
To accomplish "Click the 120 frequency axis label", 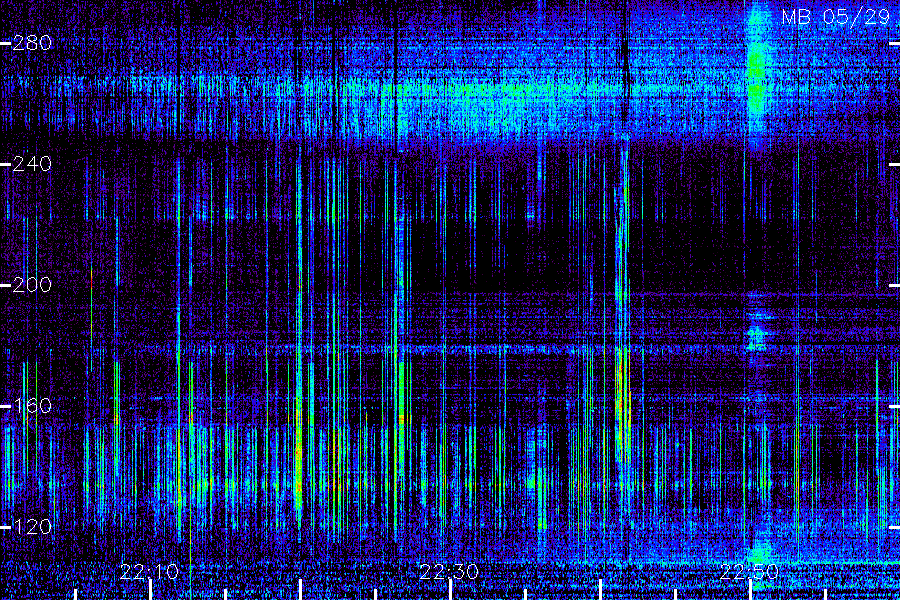I will click(32, 527).
